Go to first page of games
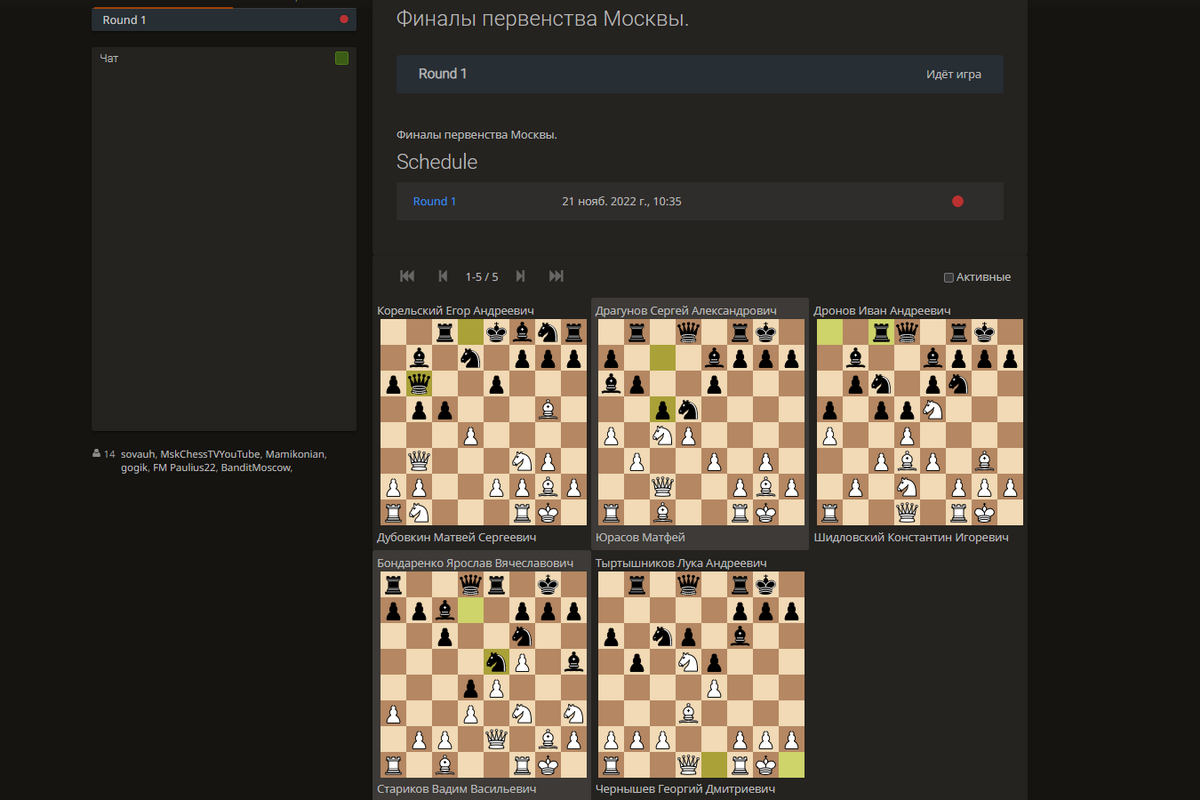Screen dimensions: 1200x800 [x=407, y=276]
